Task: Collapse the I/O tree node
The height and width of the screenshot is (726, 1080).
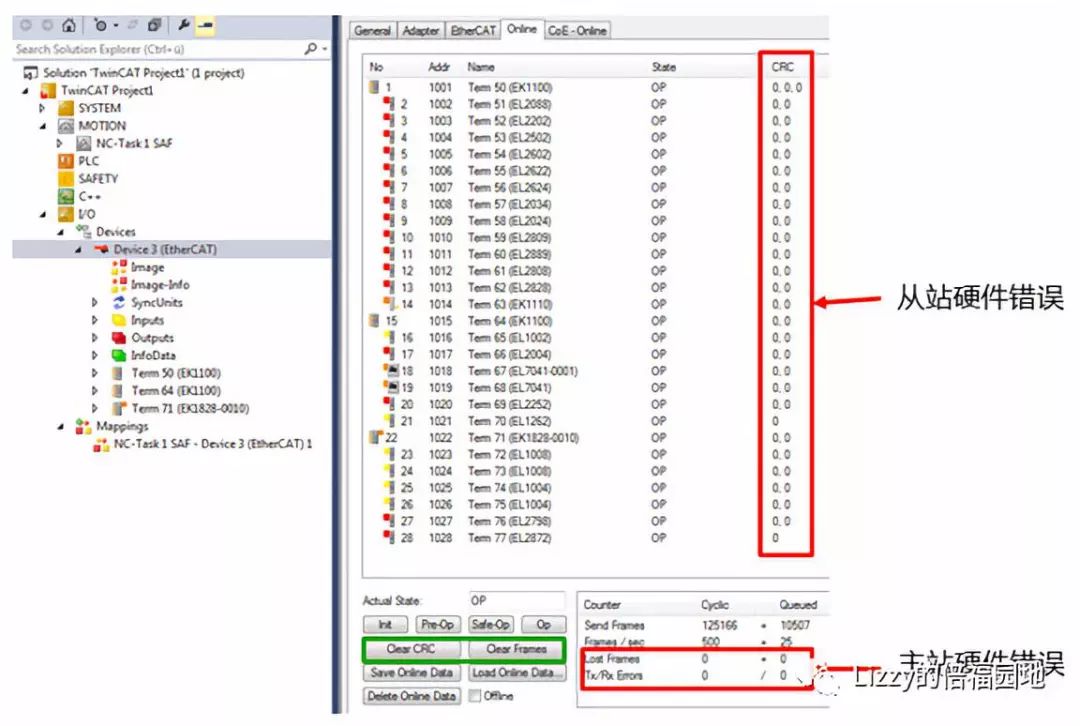Action: click(43, 214)
